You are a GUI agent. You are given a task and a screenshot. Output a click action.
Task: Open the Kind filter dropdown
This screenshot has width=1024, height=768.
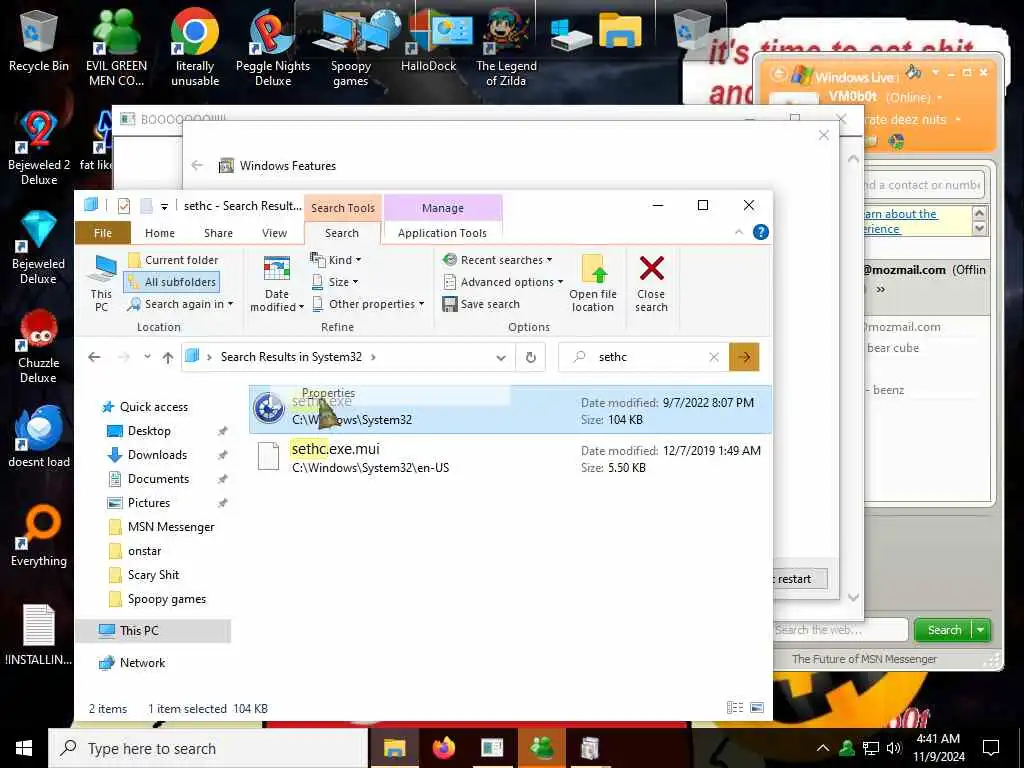pos(336,260)
